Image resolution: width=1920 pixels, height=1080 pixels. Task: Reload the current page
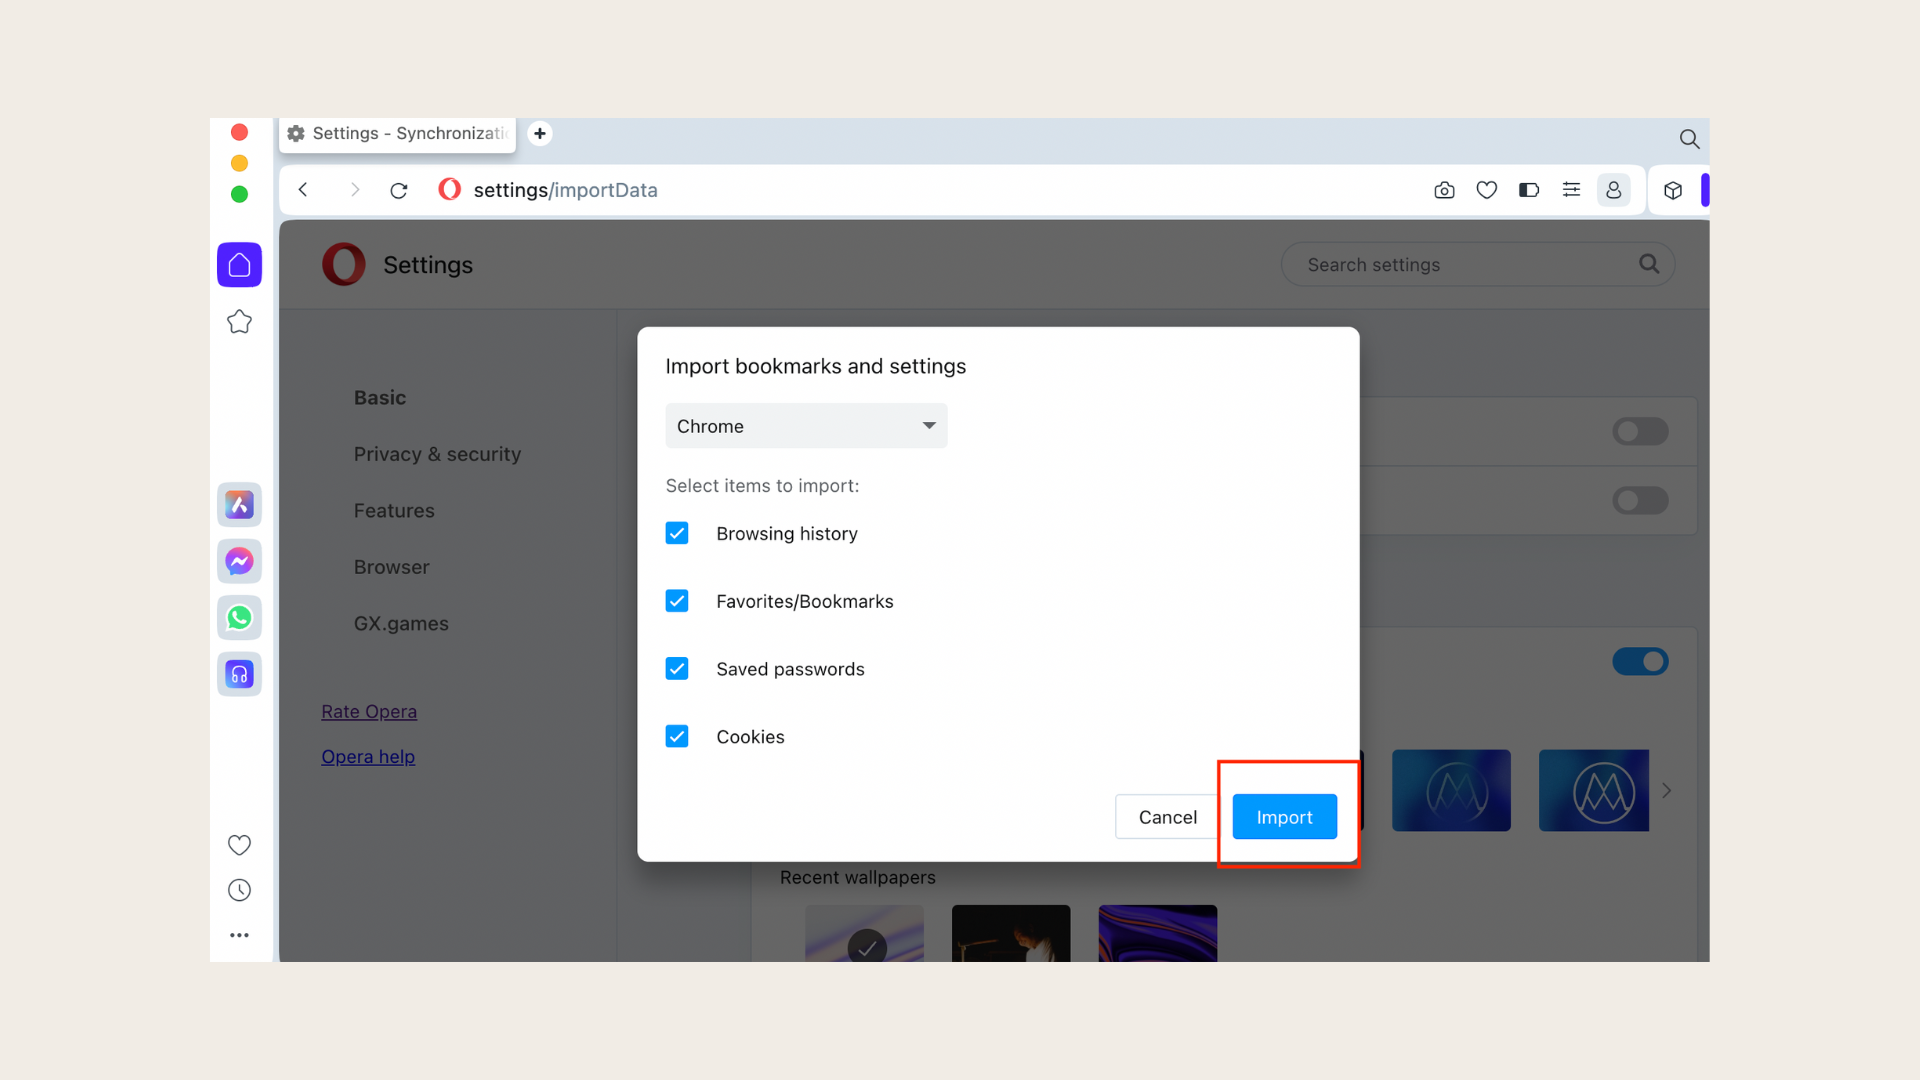(x=399, y=190)
